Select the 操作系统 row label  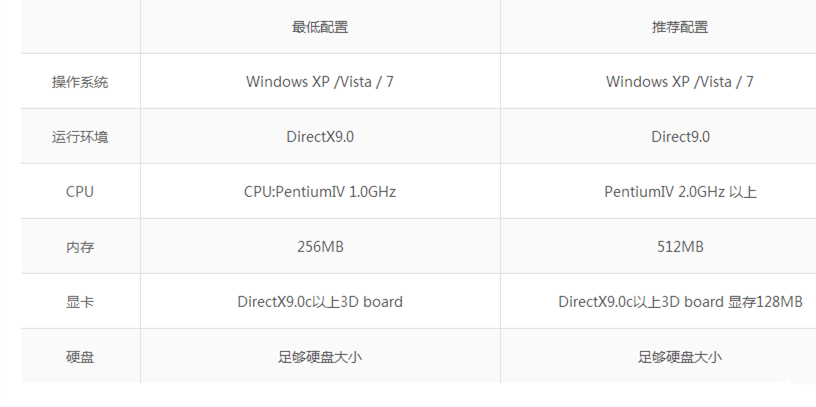click(x=80, y=82)
